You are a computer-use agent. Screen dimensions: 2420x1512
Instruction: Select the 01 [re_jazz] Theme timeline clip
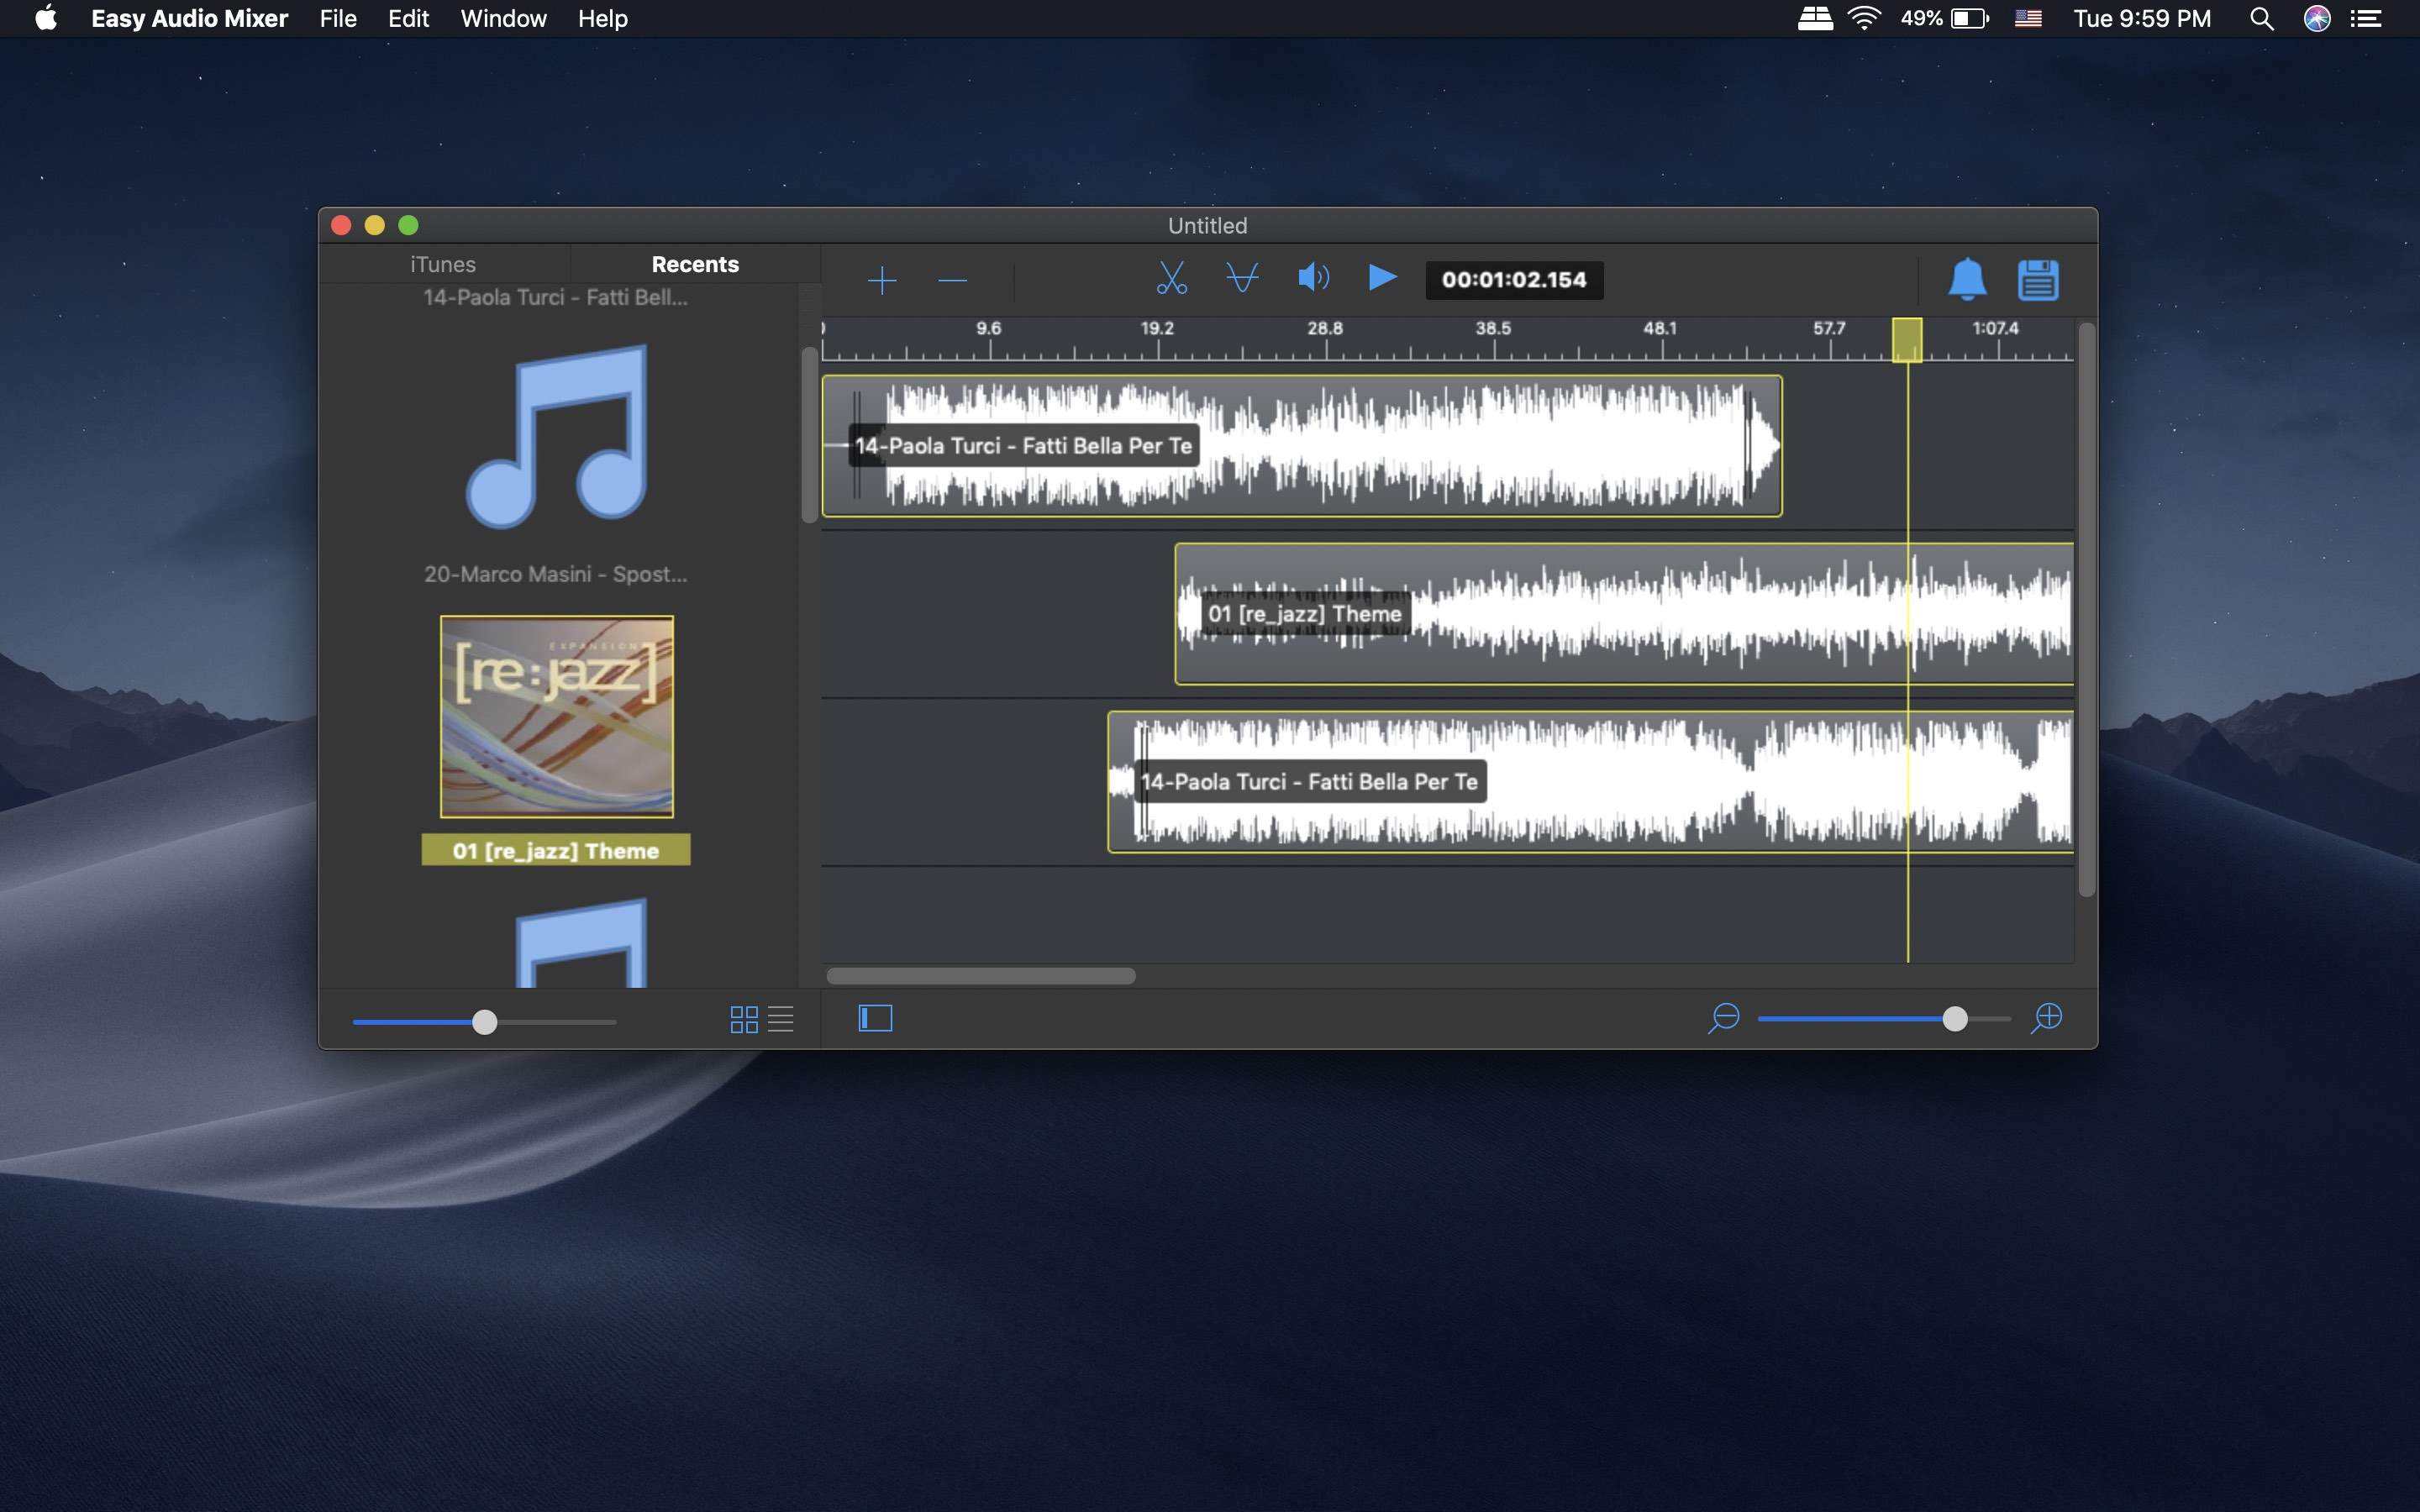[1624, 614]
